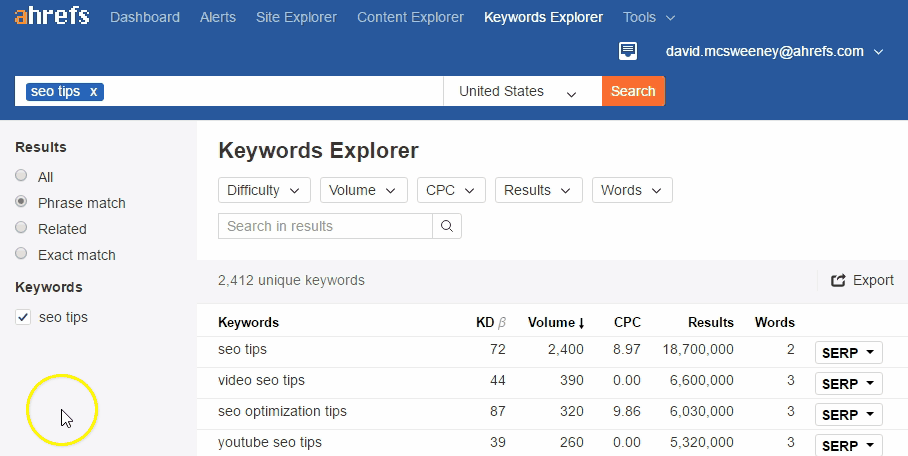The width and height of the screenshot is (908, 456).
Task: Open SERP dropdown for 'seo optimization tips'
Action: (848, 415)
